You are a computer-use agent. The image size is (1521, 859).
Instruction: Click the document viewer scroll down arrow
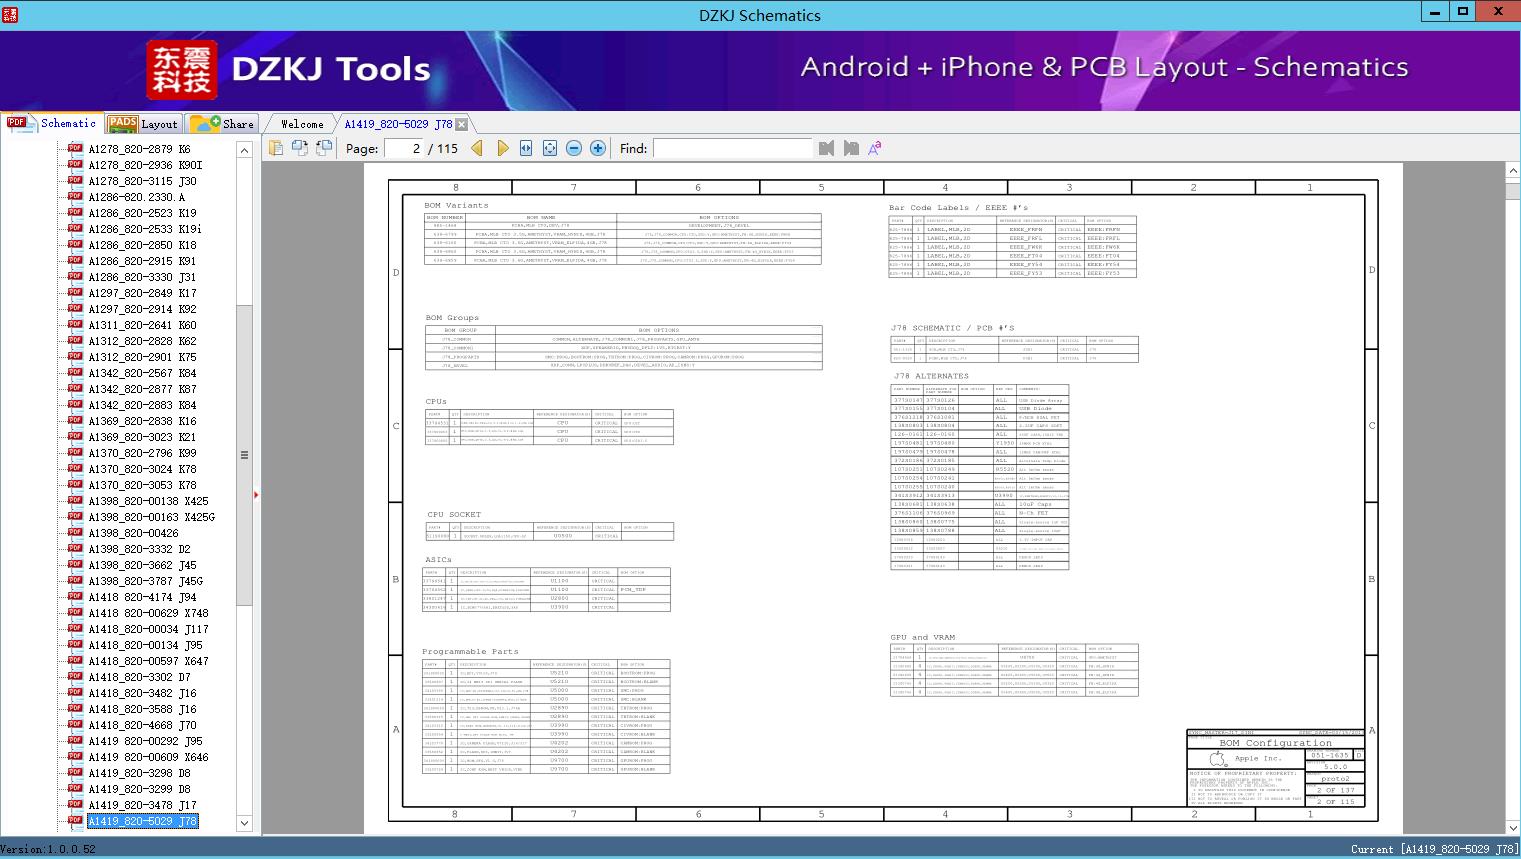(1512, 827)
